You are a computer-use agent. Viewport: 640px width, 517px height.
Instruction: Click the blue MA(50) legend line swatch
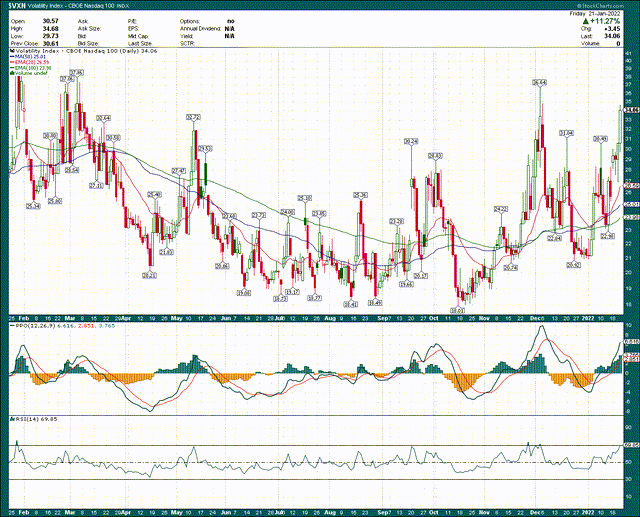tap(12, 57)
